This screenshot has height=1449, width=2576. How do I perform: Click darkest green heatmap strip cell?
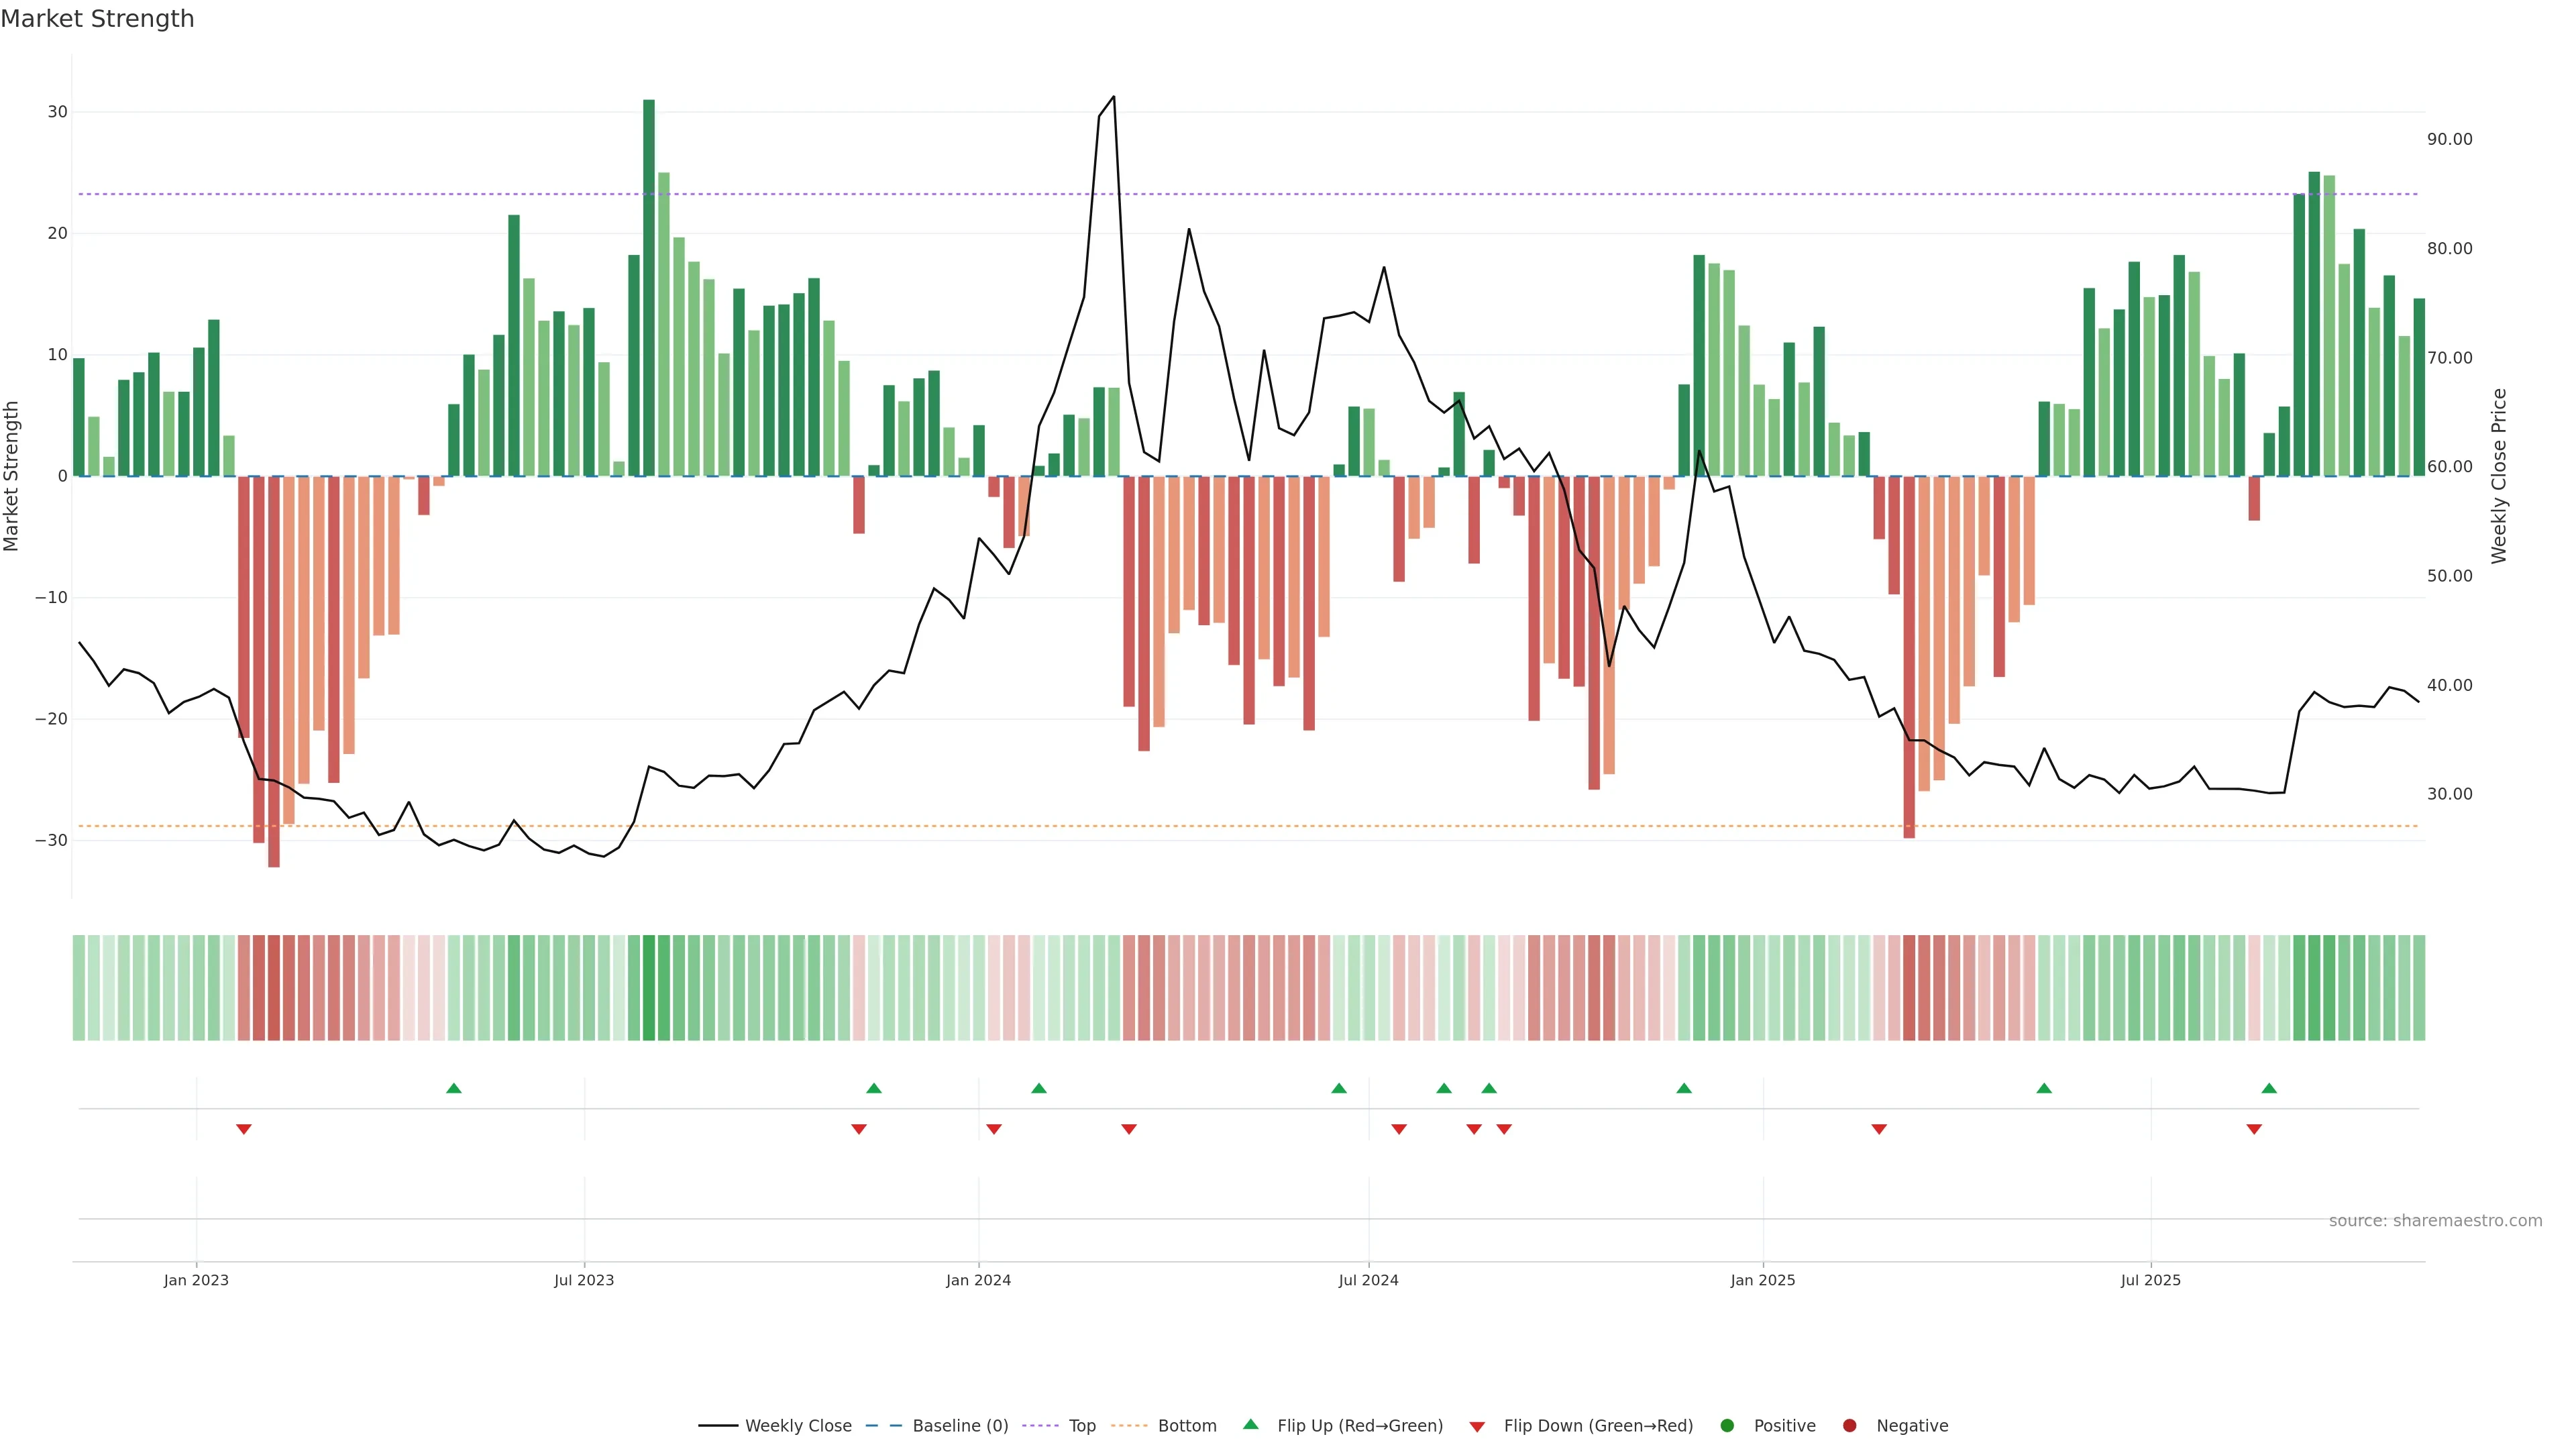pyautogui.click(x=649, y=987)
